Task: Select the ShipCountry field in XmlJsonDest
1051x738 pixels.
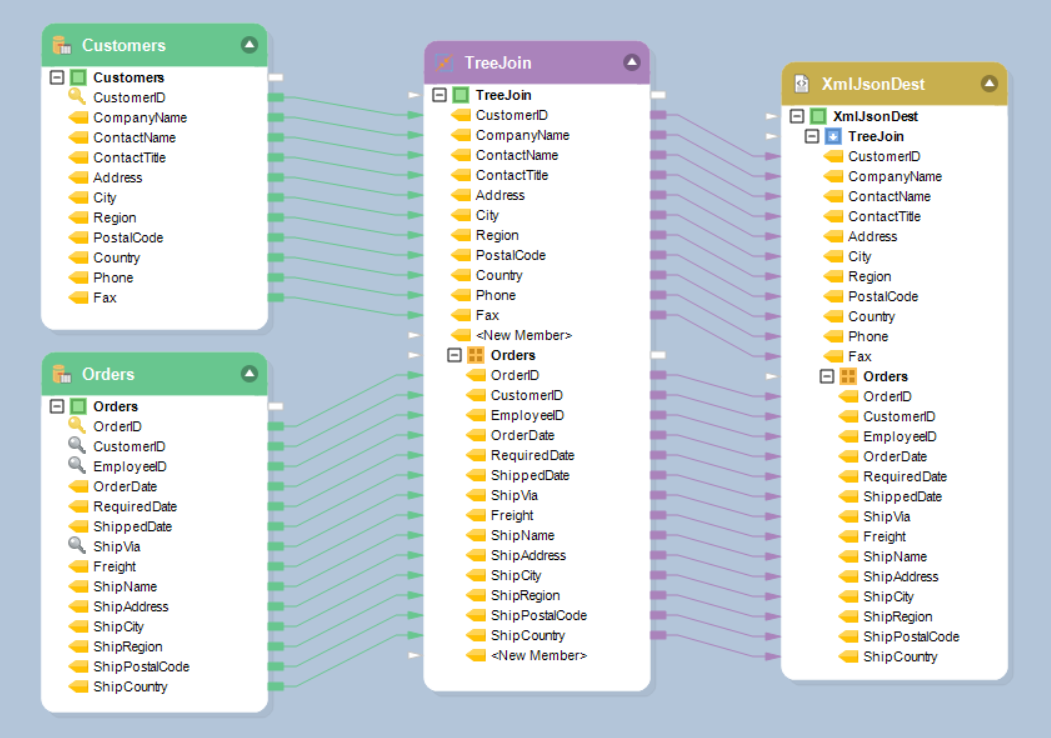Action: click(x=900, y=657)
